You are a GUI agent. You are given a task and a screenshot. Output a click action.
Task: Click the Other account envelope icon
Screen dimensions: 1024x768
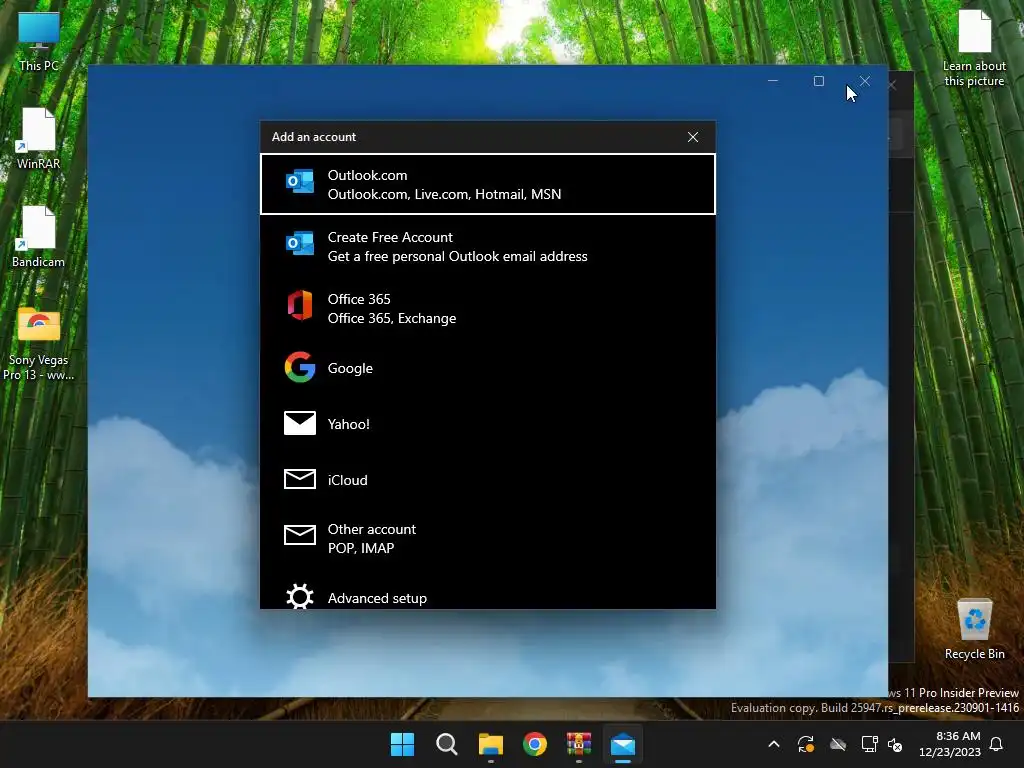pos(300,535)
